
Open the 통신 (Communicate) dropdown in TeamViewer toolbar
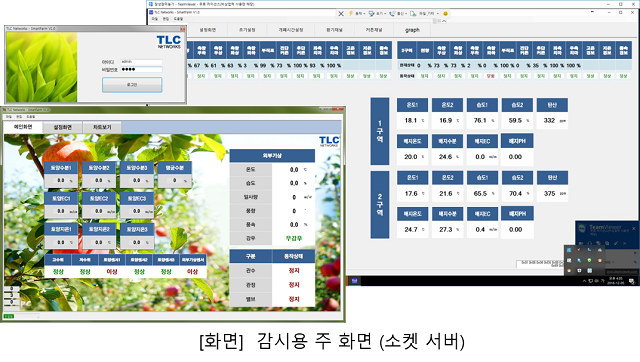(398, 13)
